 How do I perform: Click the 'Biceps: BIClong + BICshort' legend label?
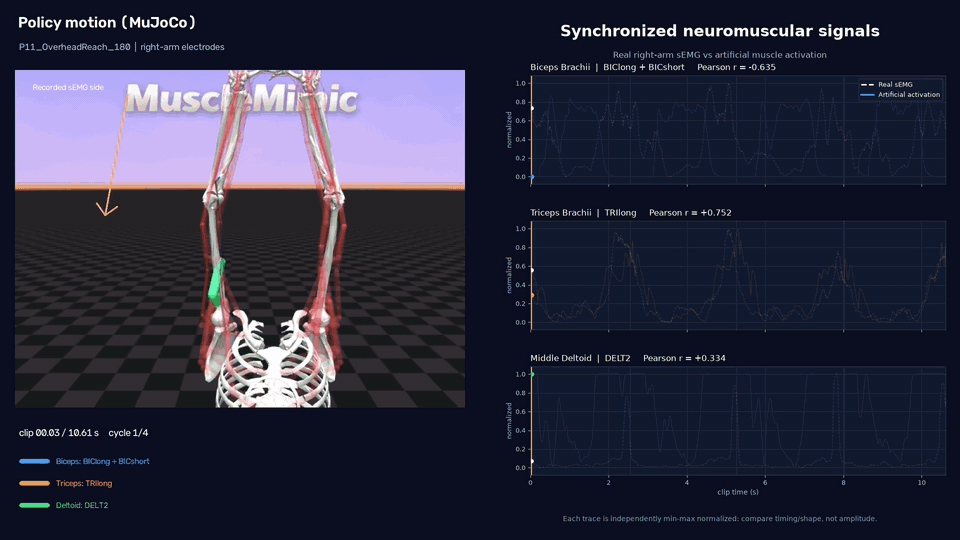(102, 462)
